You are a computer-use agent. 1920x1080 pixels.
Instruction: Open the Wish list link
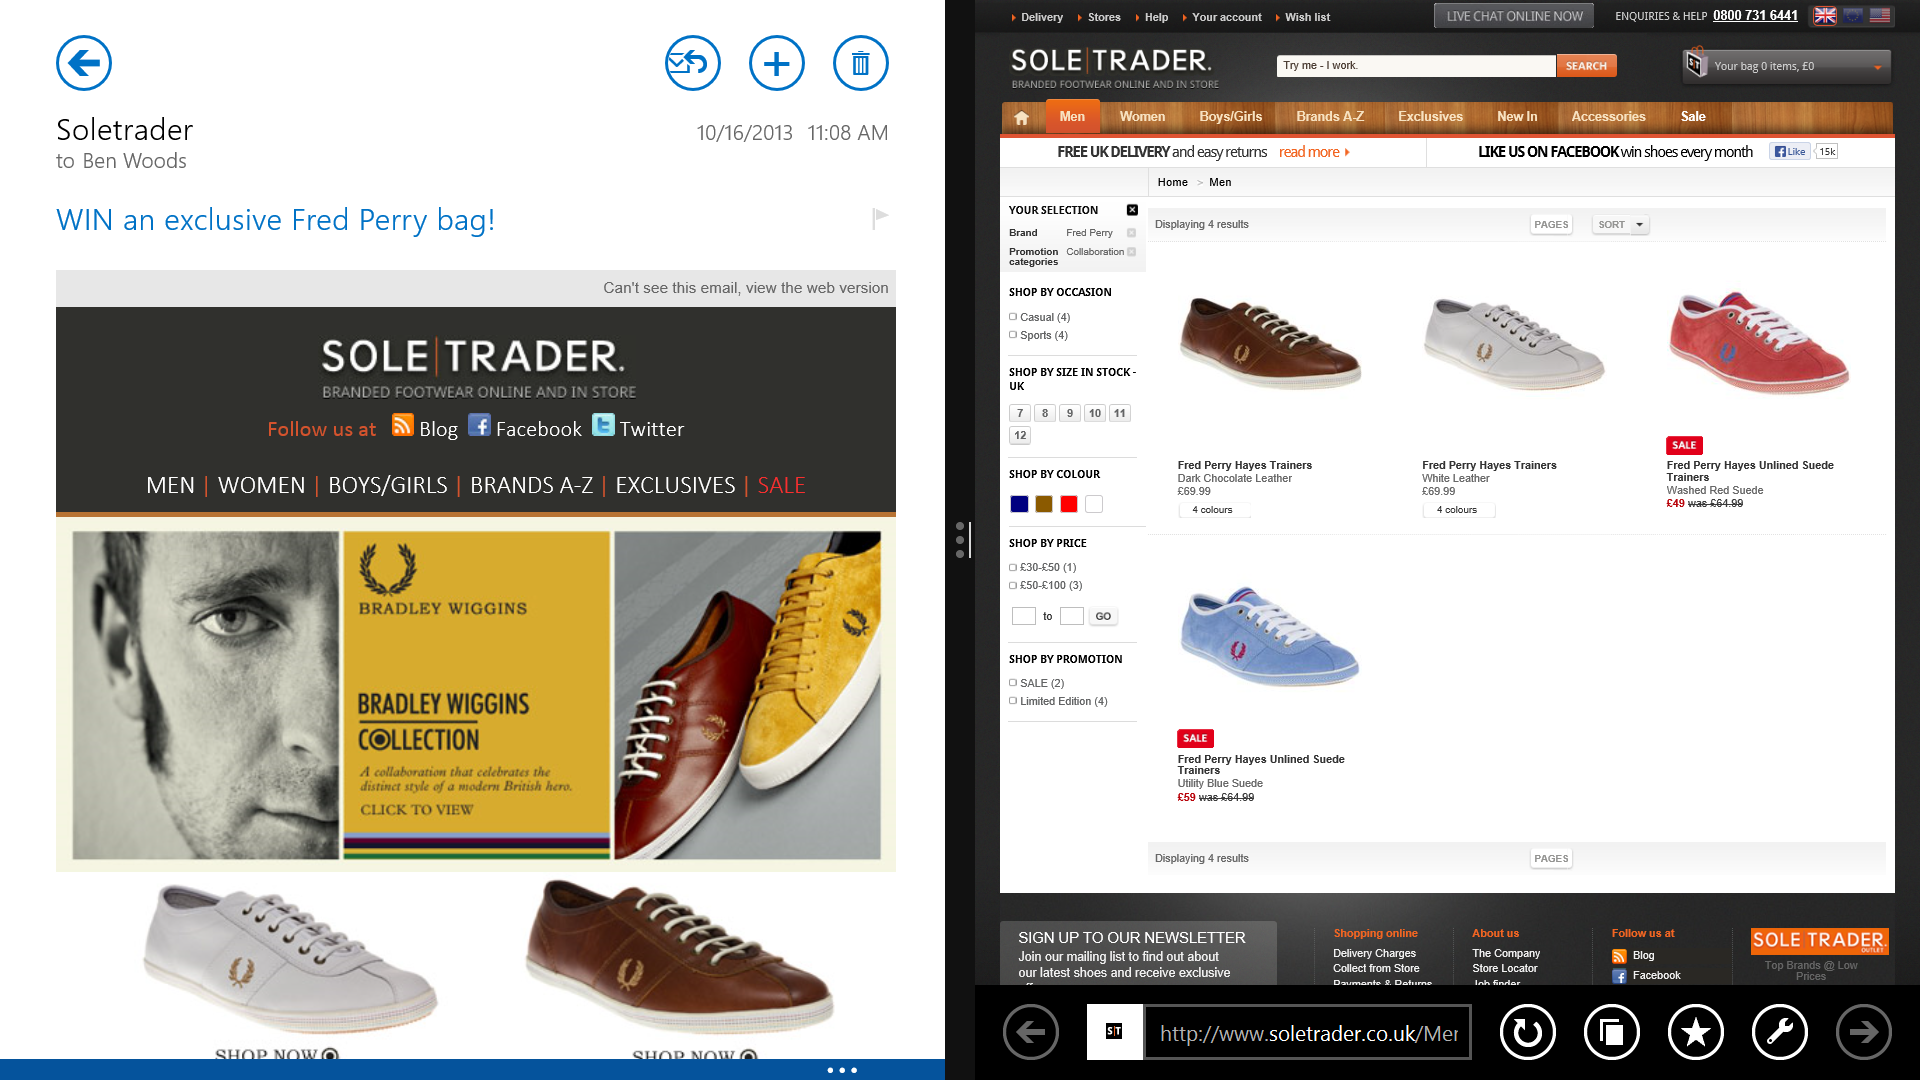[1307, 17]
